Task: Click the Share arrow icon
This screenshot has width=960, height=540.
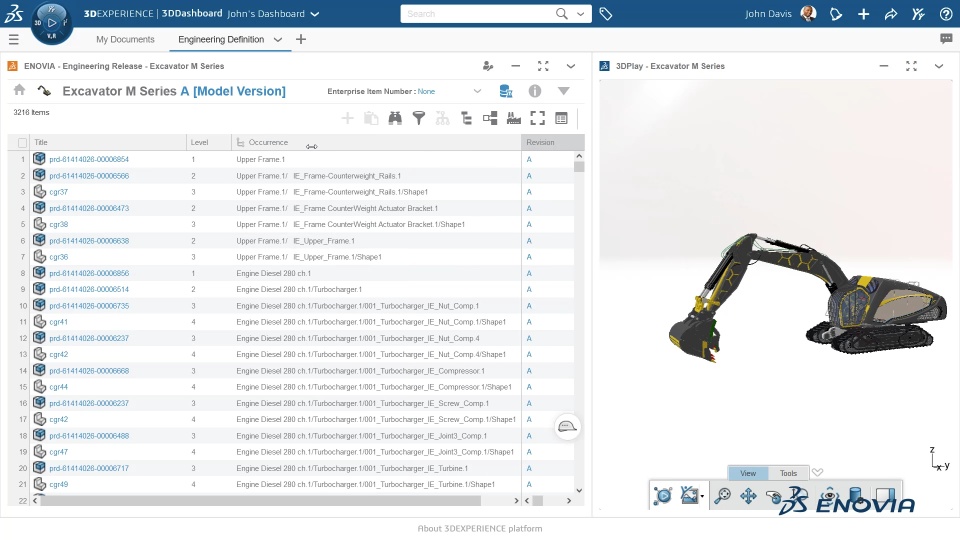Action: 891,13
